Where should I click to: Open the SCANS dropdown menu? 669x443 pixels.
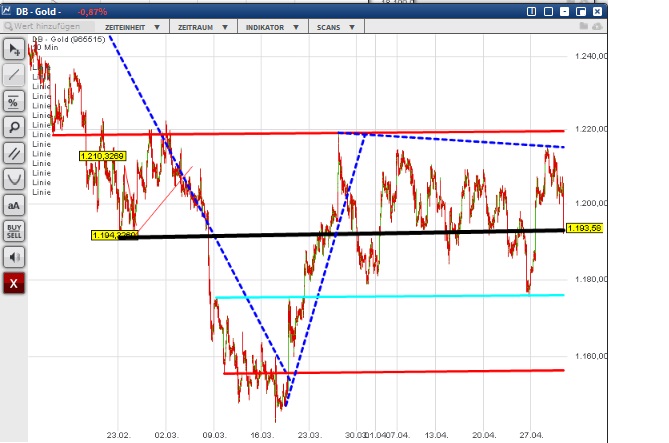point(336,27)
